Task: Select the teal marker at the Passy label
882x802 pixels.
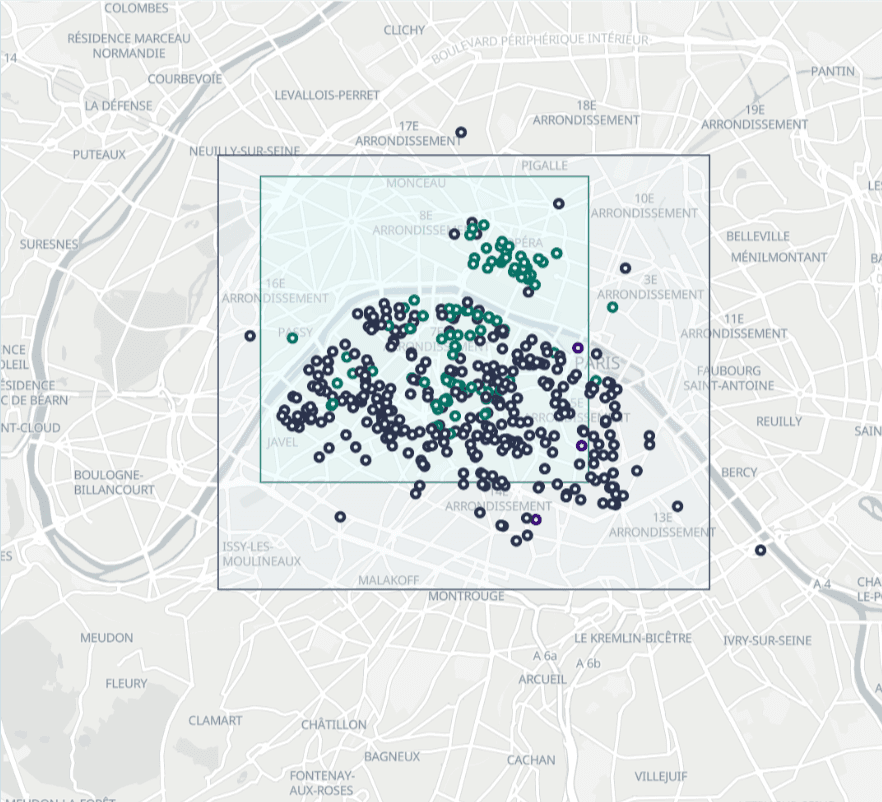Action: click(x=292, y=338)
